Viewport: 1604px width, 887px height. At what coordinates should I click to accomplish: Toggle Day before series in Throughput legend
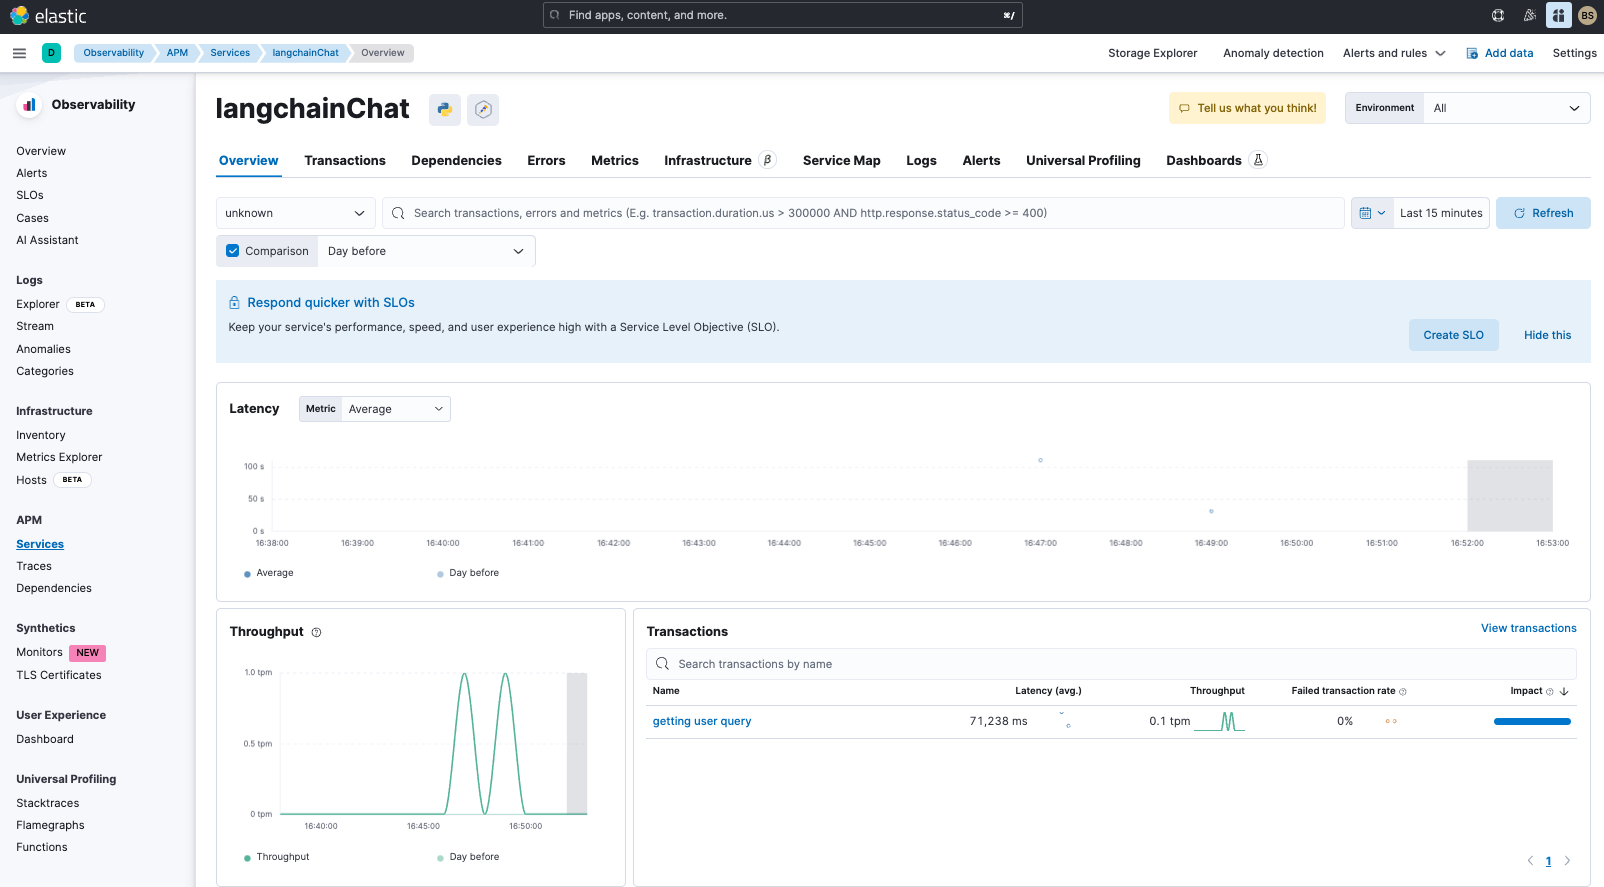point(468,857)
